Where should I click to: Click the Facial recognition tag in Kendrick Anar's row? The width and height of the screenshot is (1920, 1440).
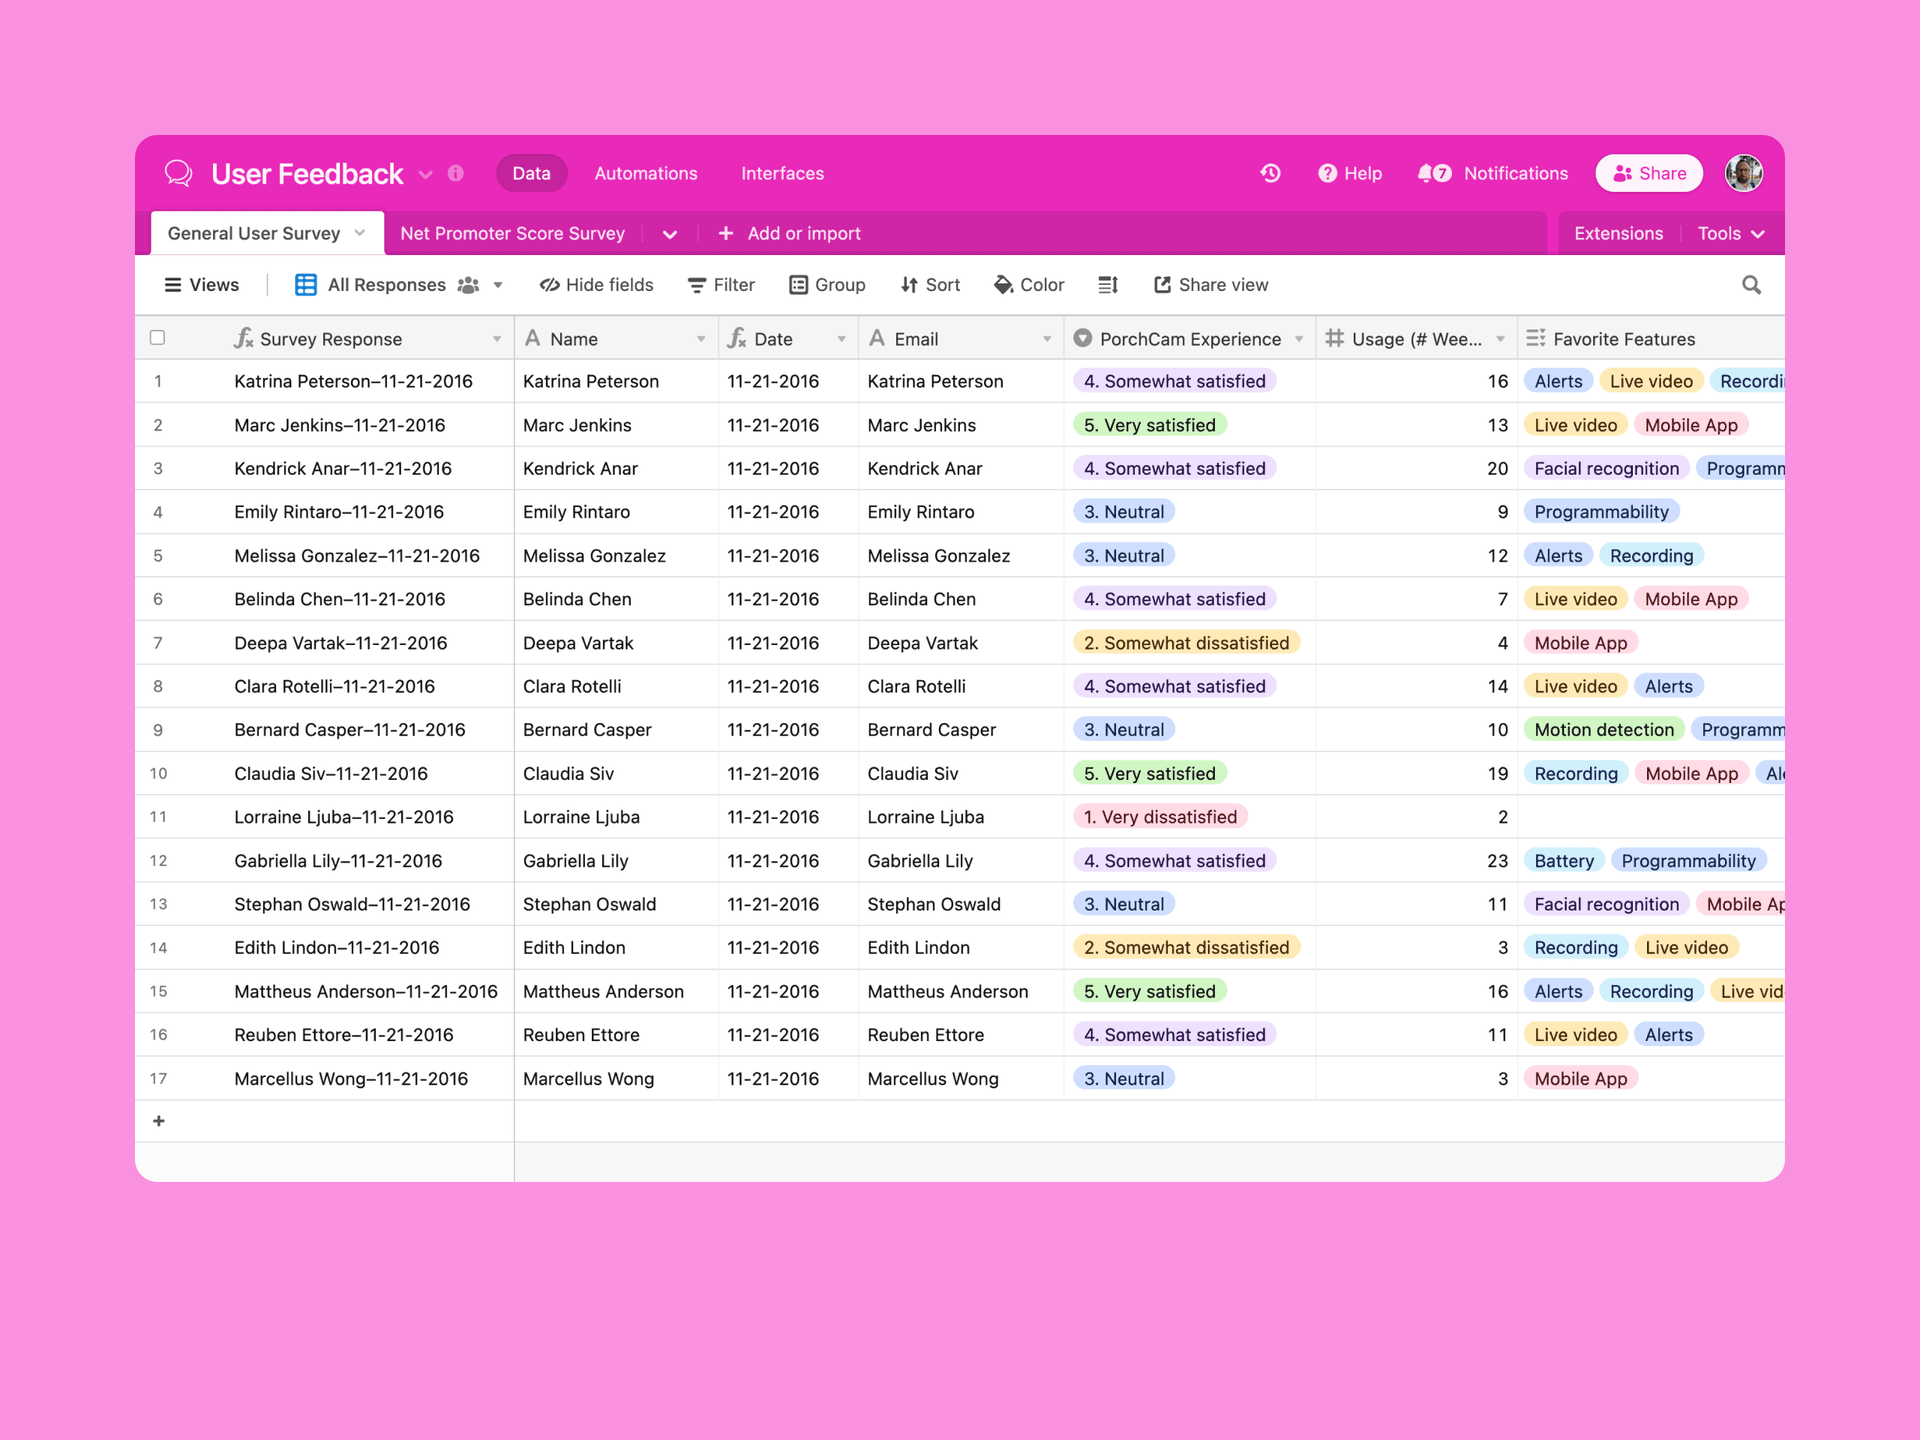[1606, 468]
